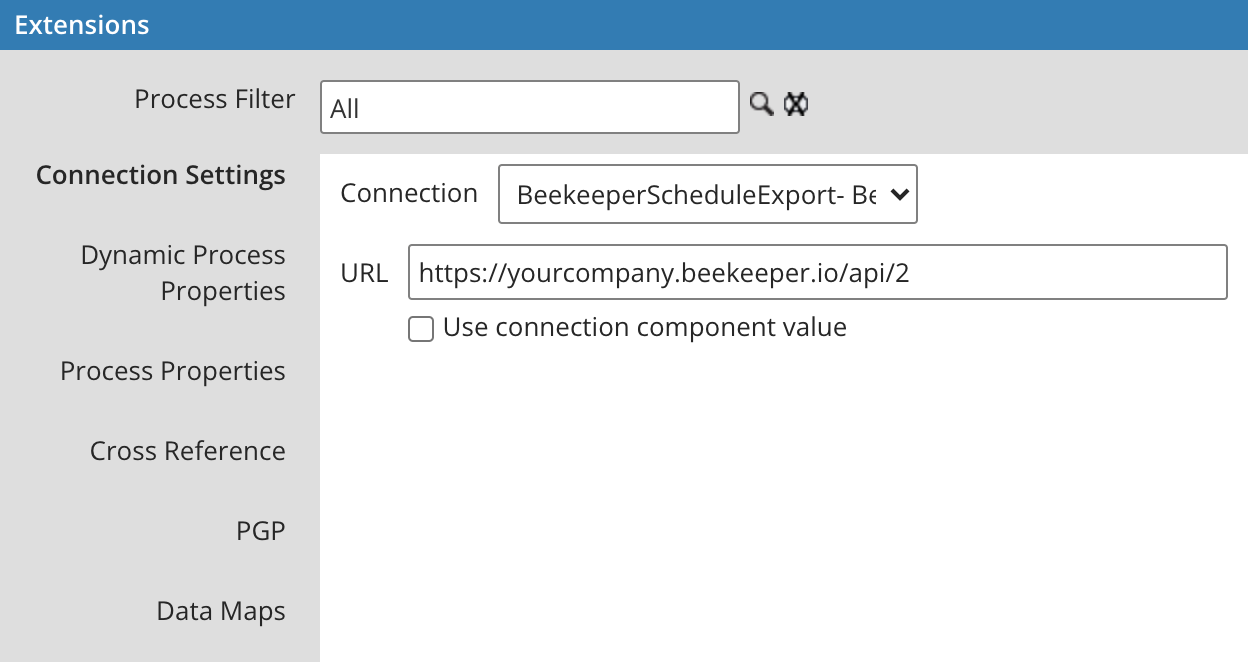
Task: Show the Data Maps tab
Action: coord(221,611)
